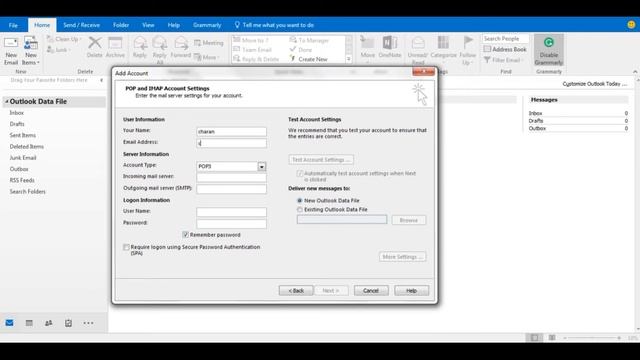
Task: Open the File tab
Action: [x=13, y=25]
